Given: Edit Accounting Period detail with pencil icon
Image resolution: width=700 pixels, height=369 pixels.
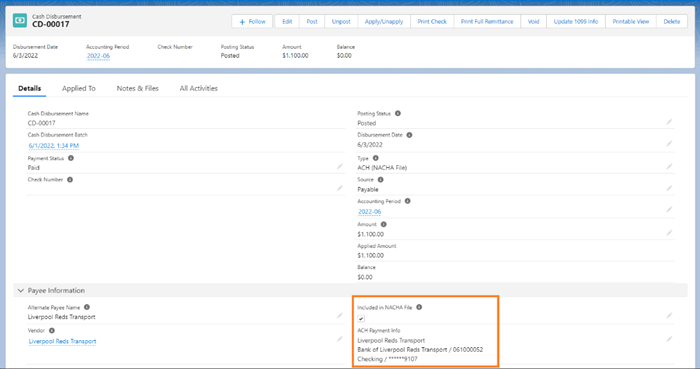Looking at the screenshot, I should [669, 209].
